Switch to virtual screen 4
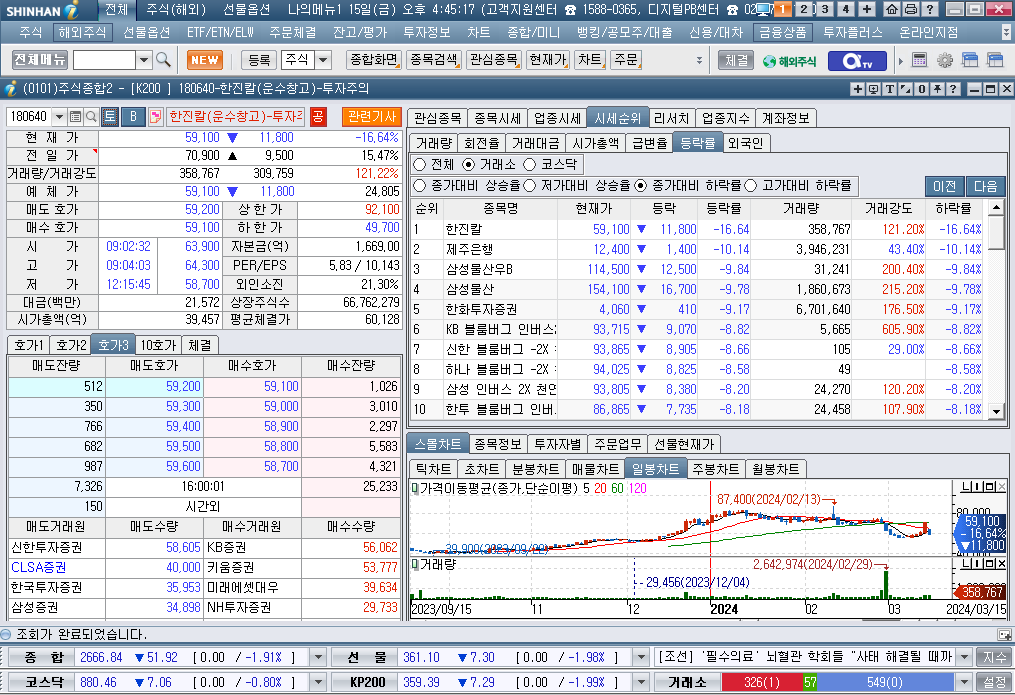The height and width of the screenshot is (695, 1015). coord(845,9)
